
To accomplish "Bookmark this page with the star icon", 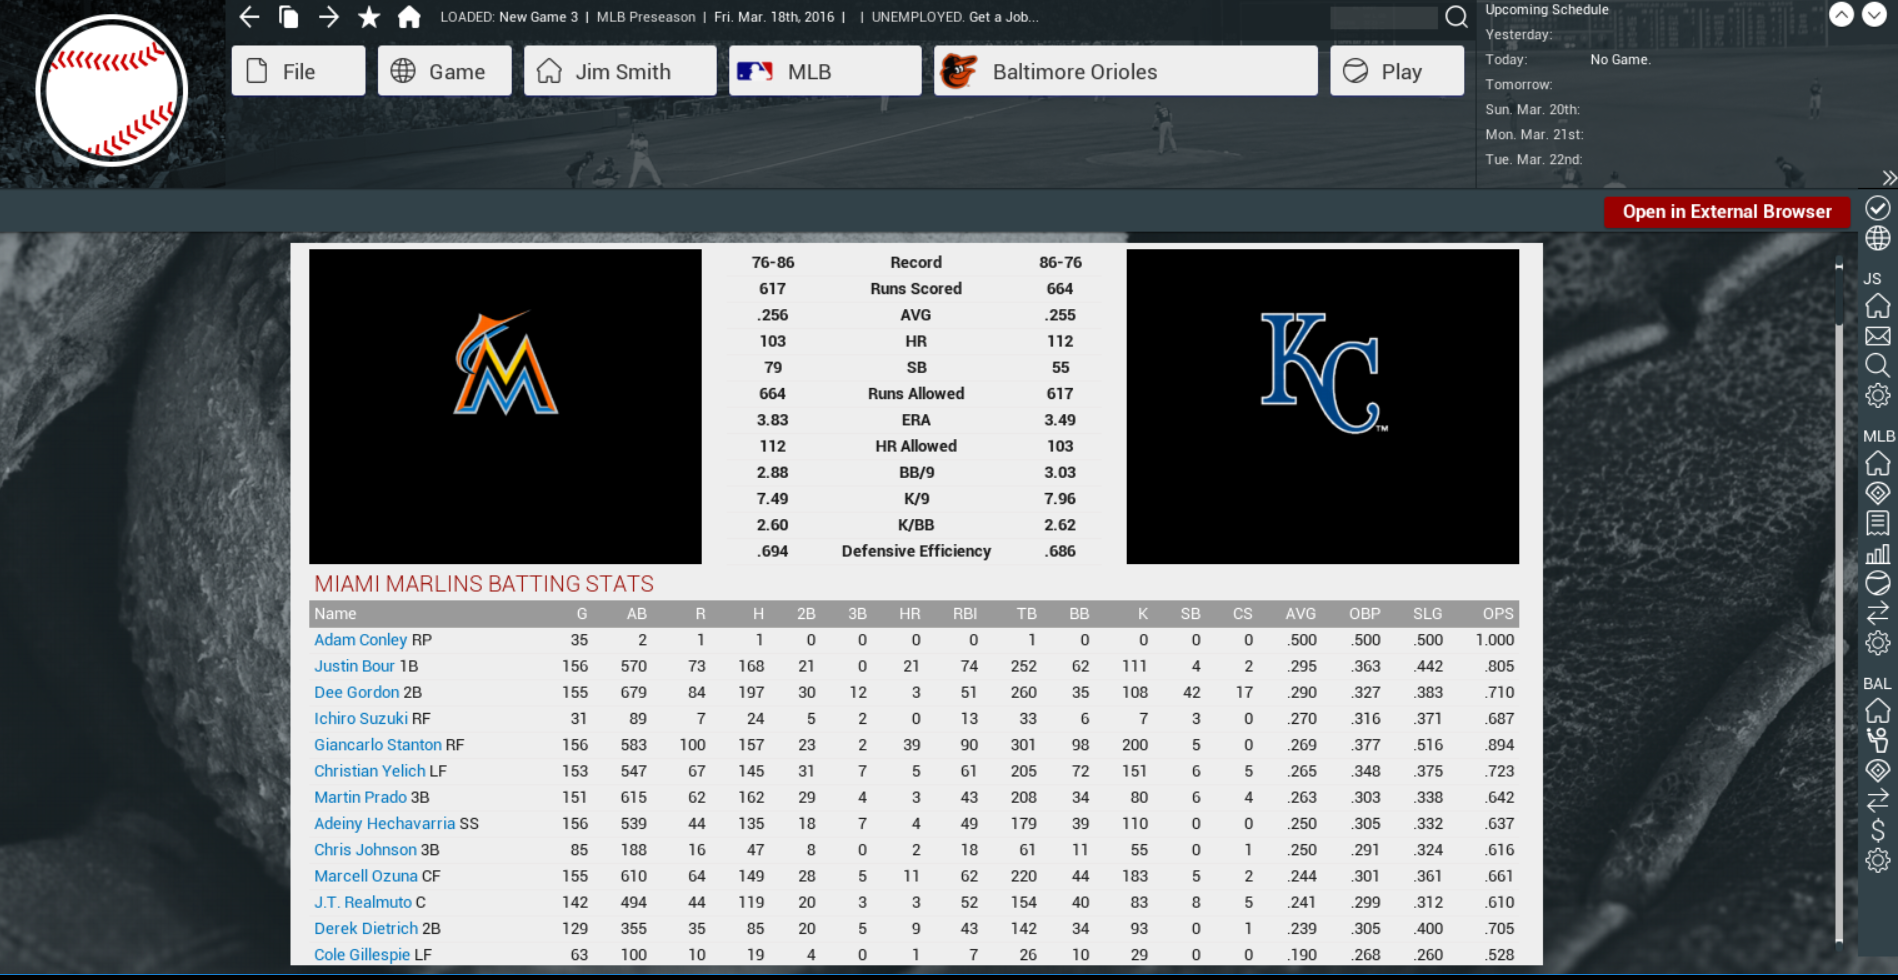I will 369,16.
